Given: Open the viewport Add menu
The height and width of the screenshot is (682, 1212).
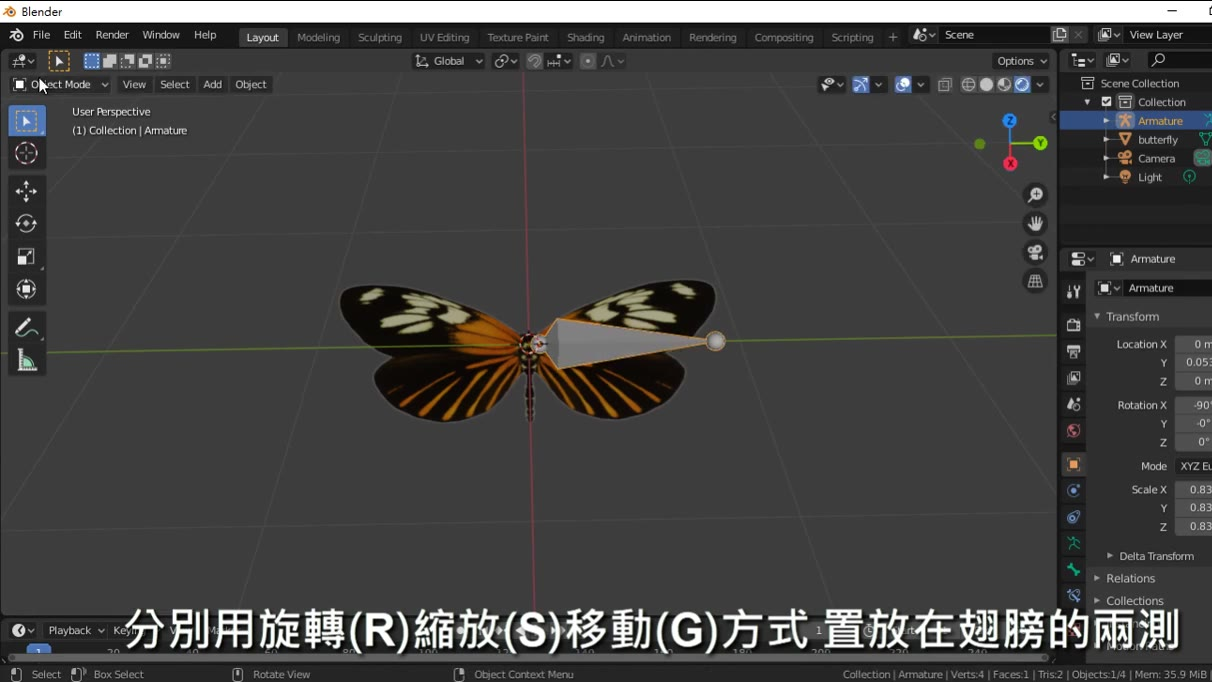Looking at the screenshot, I should [212, 85].
